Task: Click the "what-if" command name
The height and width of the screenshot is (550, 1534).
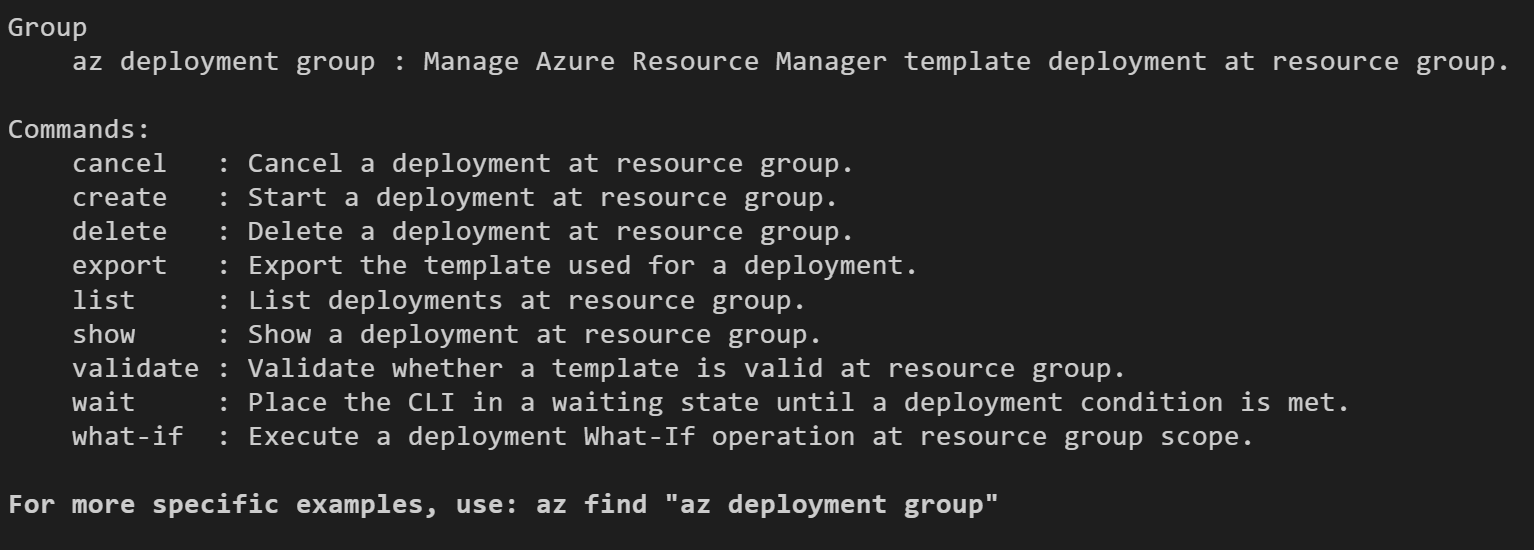Action: coord(127,436)
